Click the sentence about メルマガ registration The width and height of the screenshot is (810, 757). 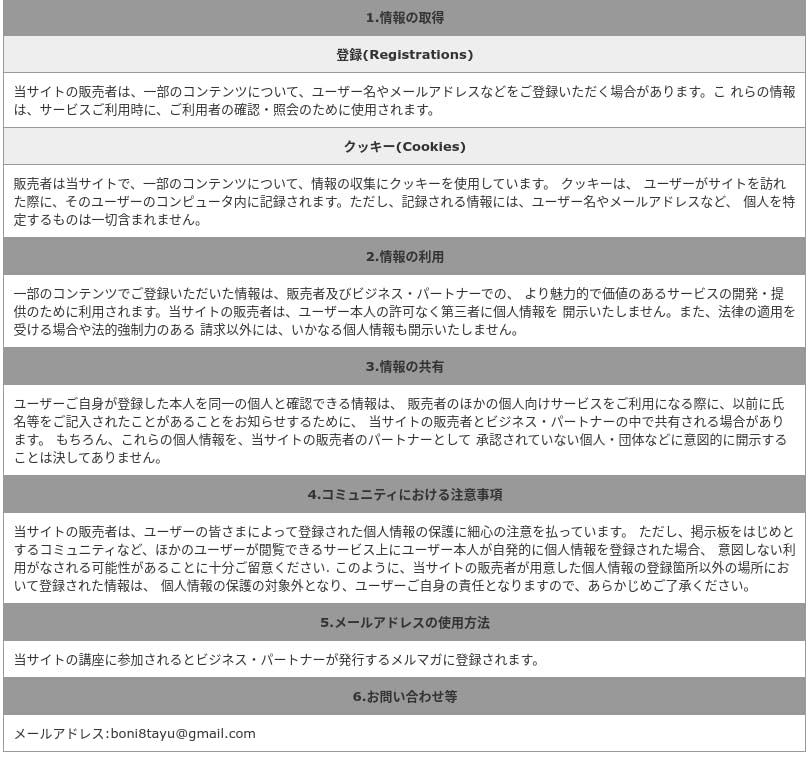point(276,660)
